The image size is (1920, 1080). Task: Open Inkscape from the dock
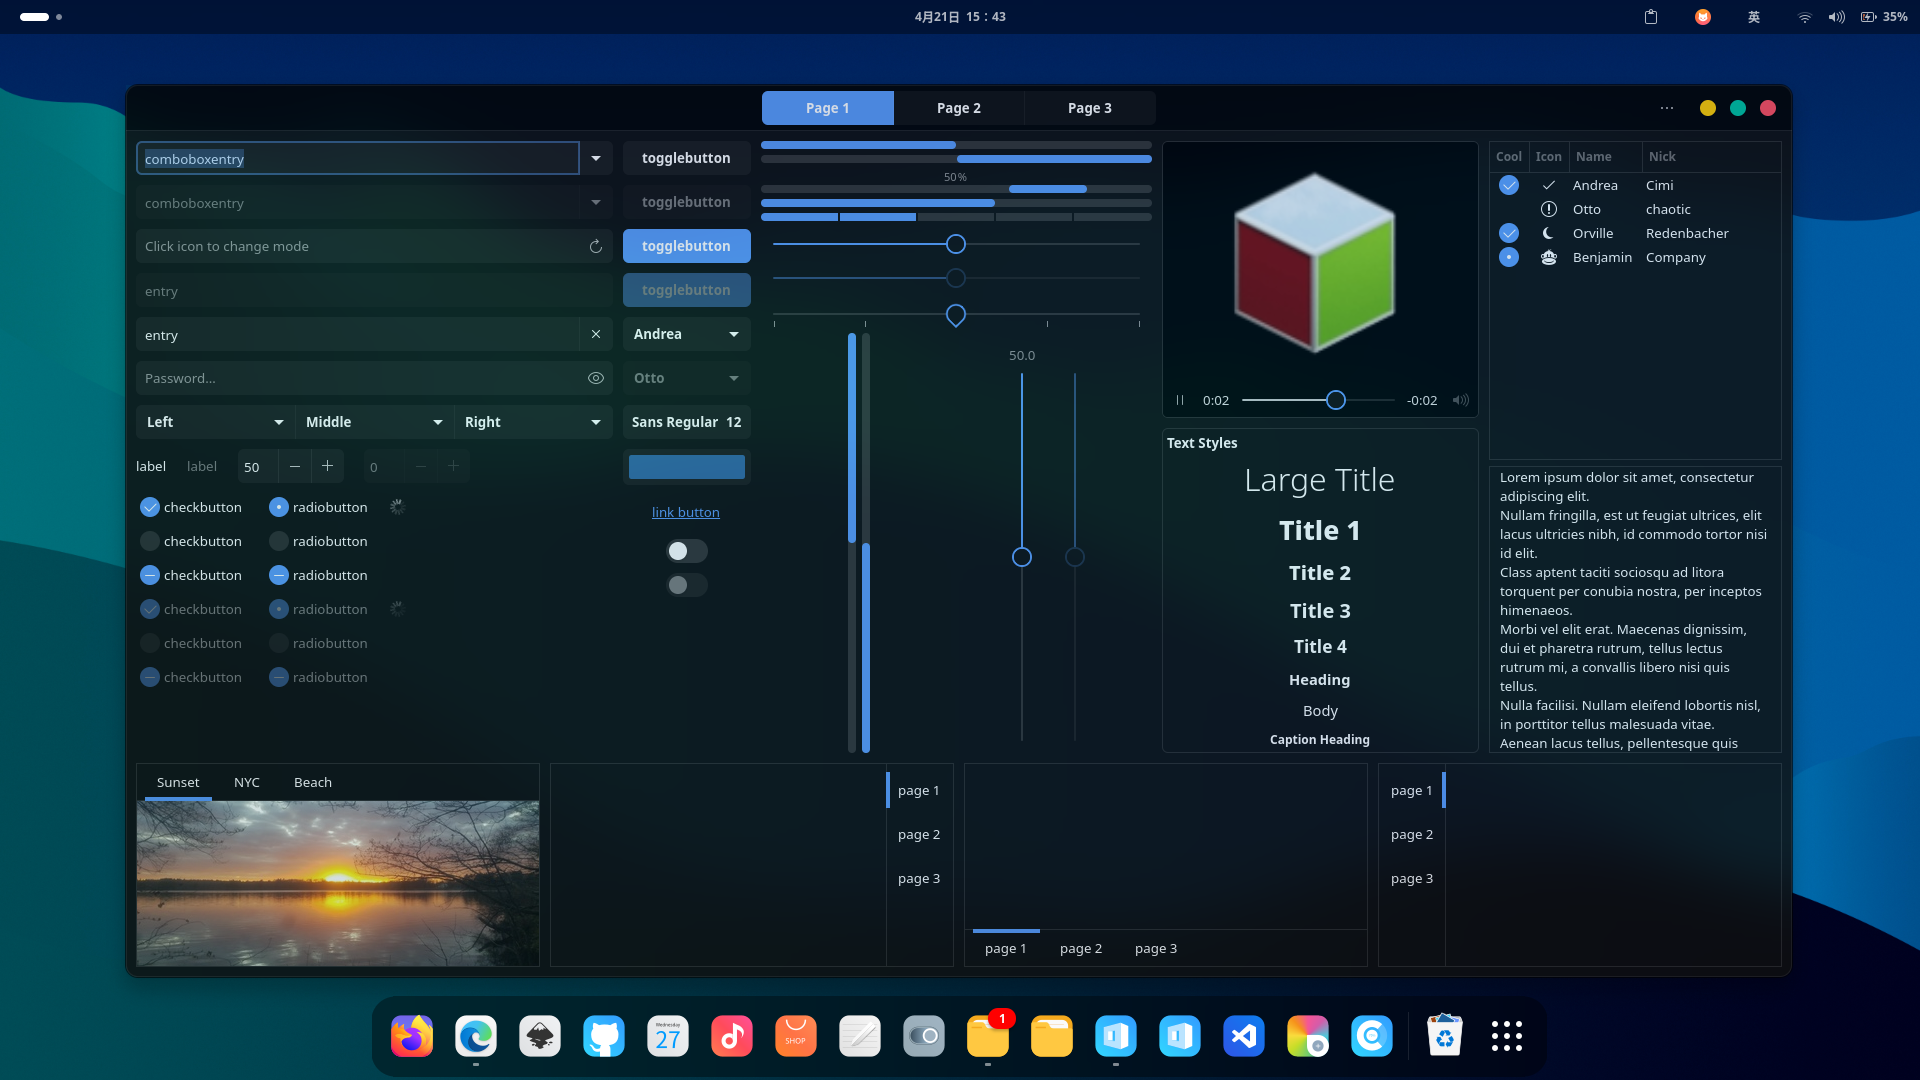coord(540,1036)
